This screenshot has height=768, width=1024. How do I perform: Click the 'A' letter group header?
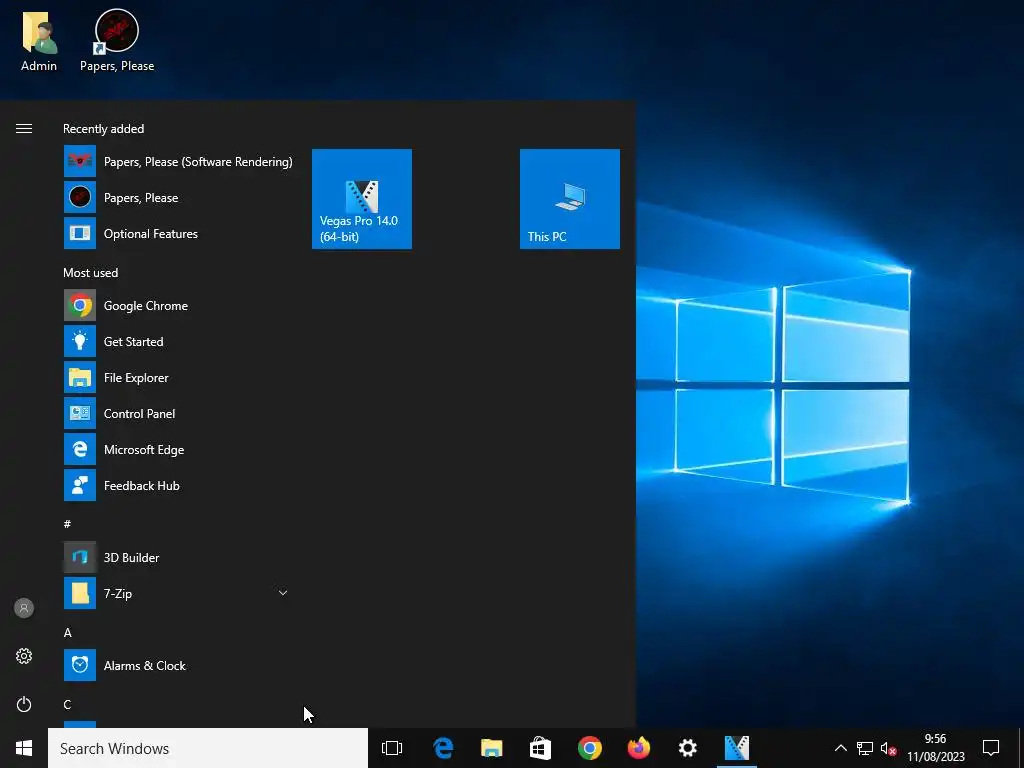point(67,632)
